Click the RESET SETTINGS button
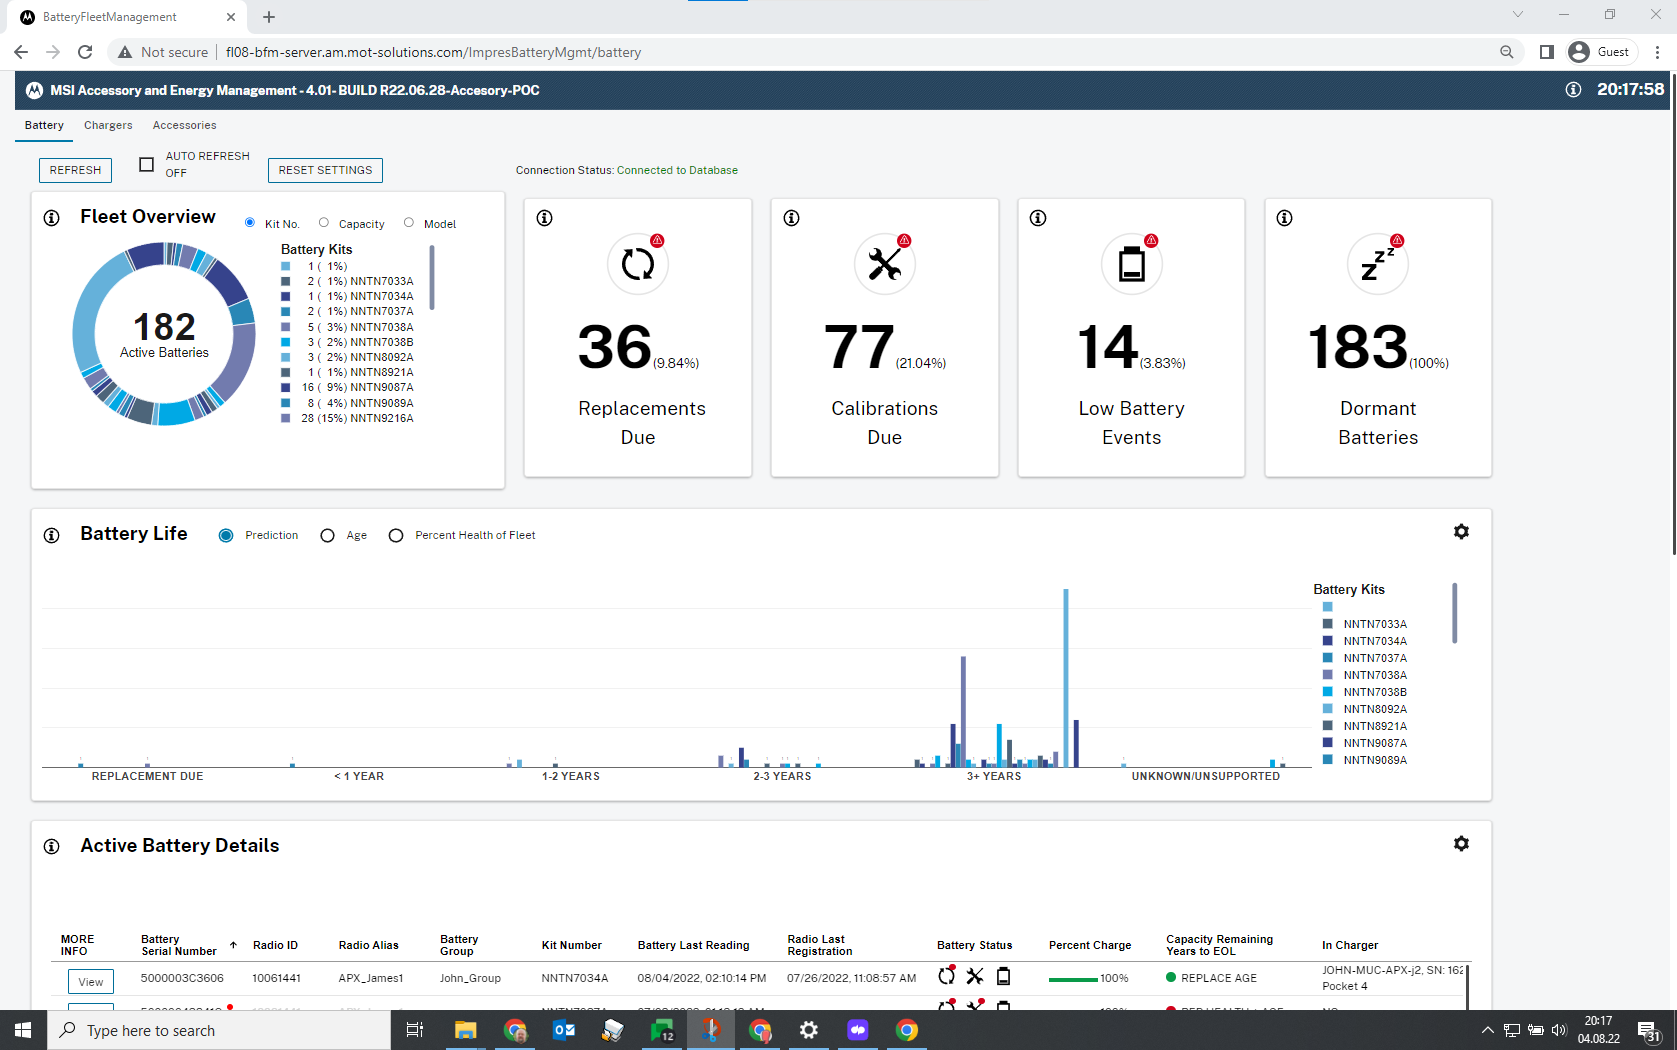The height and width of the screenshot is (1050, 1677). coord(325,170)
